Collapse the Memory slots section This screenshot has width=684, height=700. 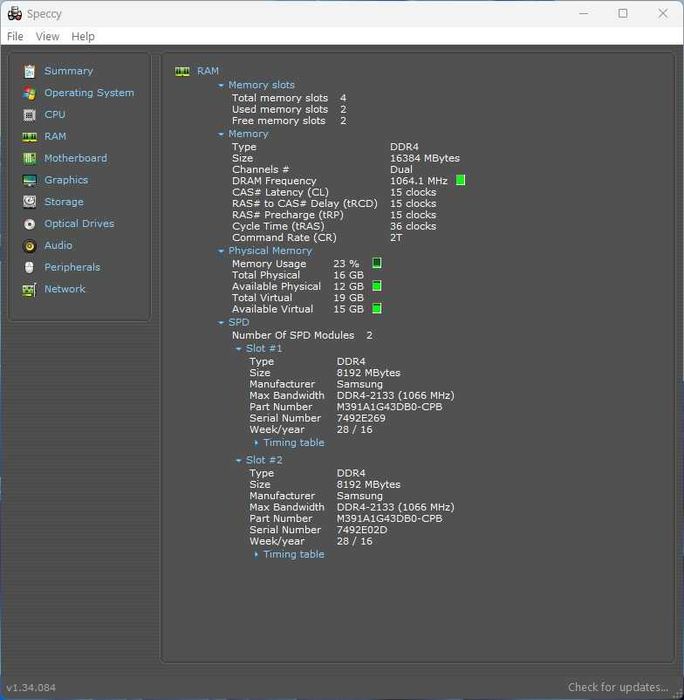click(x=221, y=85)
